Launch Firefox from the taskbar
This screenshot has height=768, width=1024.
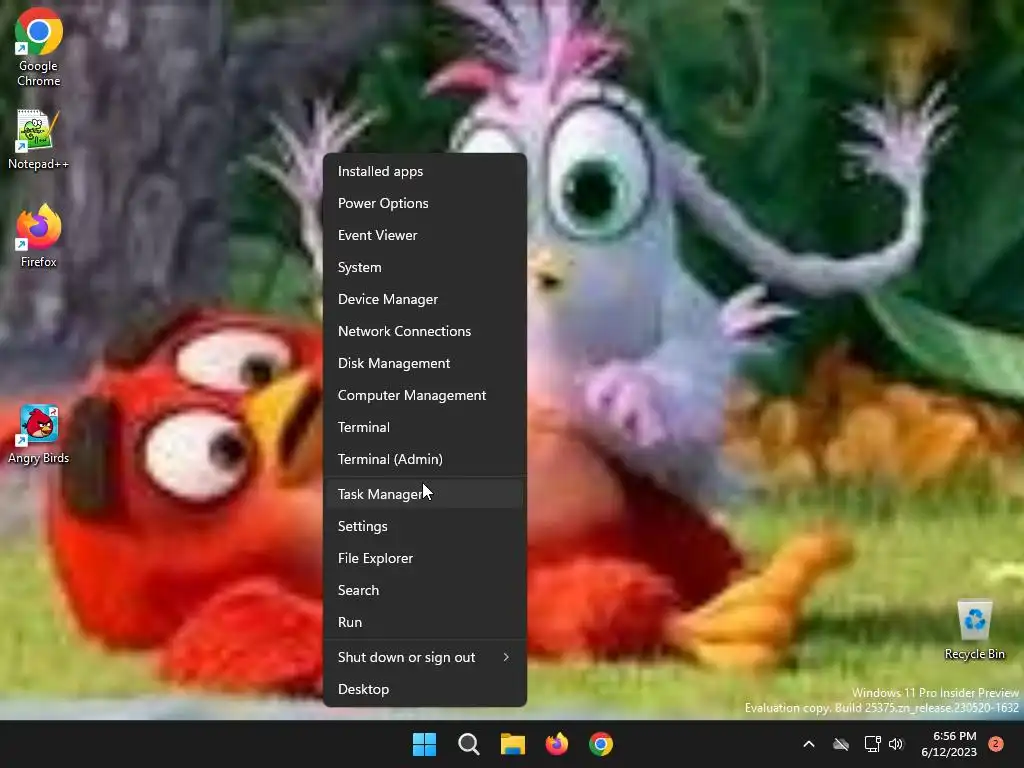click(556, 744)
